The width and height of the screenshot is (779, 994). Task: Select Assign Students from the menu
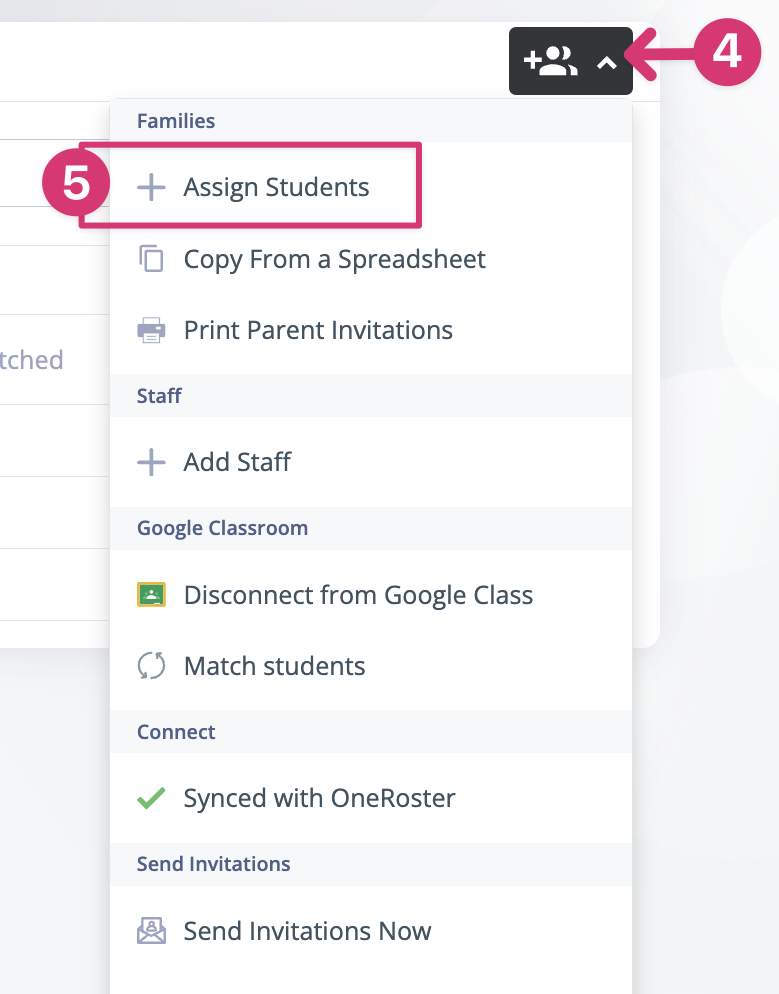point(276,186)
